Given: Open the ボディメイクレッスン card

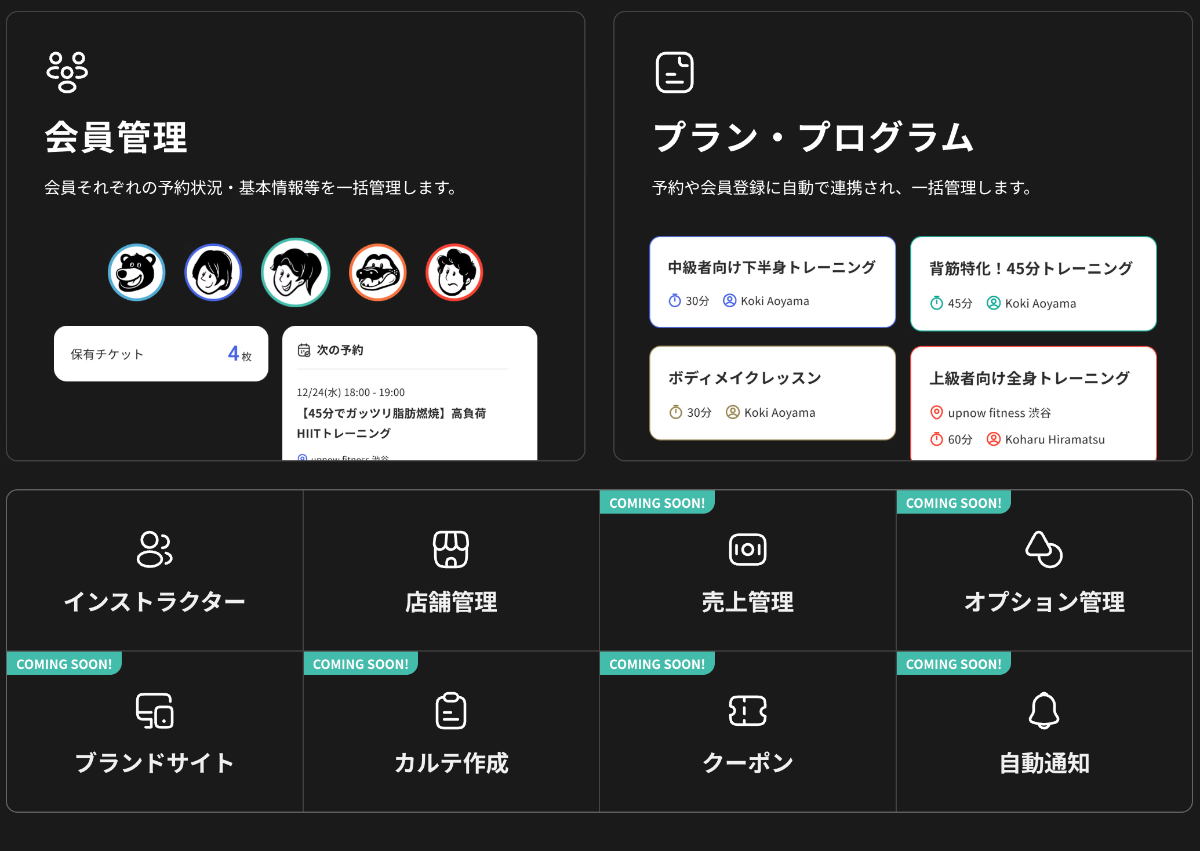Looking at the screenshot, I should coord(773,393).
